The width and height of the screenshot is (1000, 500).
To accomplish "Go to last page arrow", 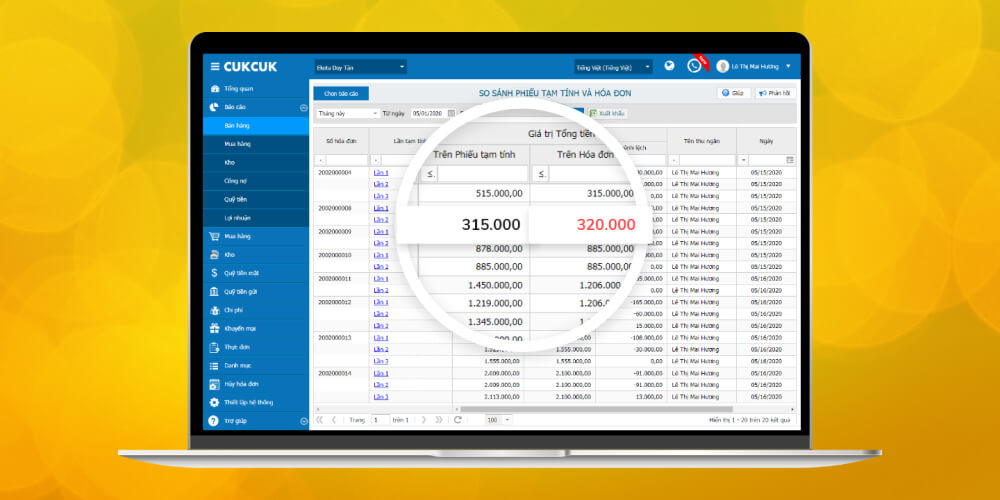I will coord(439,420).
